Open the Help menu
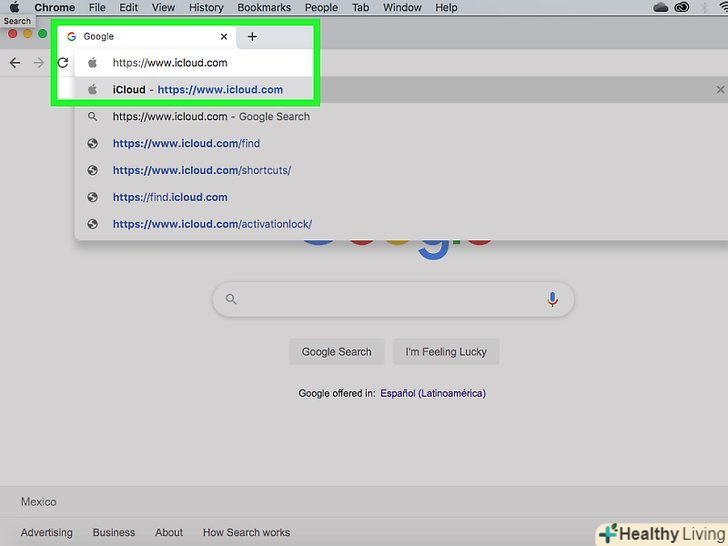The width and height of the screenshot is (728, 546). coord(446,7)
